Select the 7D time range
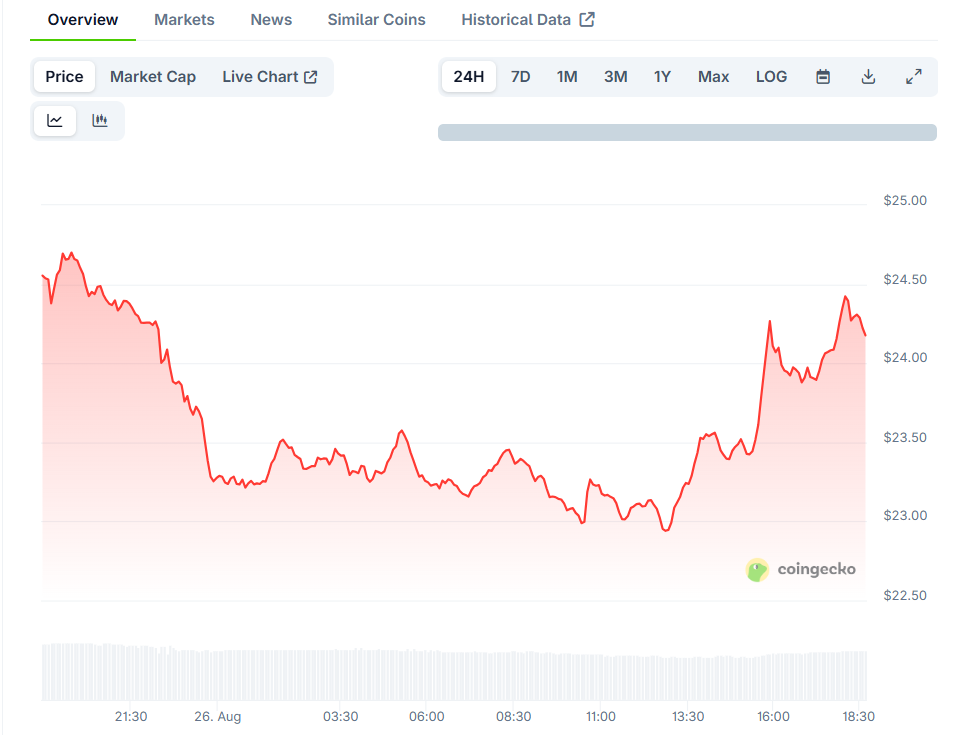 [x=520, y=77]
